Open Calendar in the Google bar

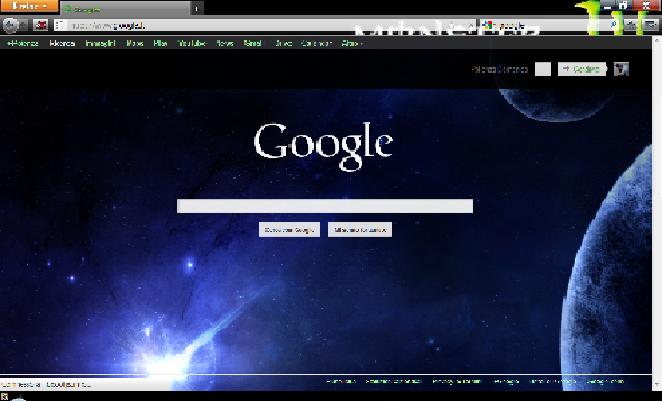pyautogui.click(x=316, y=43)
